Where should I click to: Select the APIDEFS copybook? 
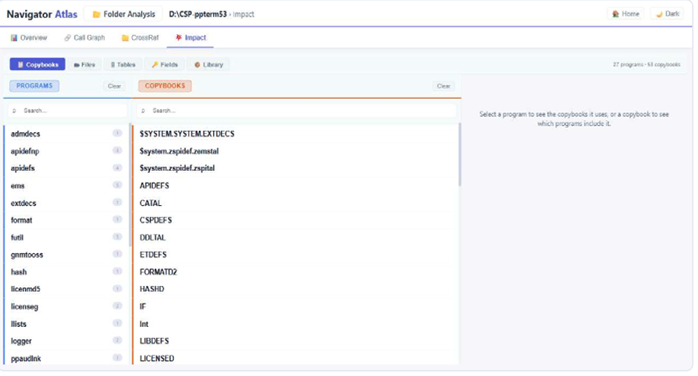click(296, 186)
